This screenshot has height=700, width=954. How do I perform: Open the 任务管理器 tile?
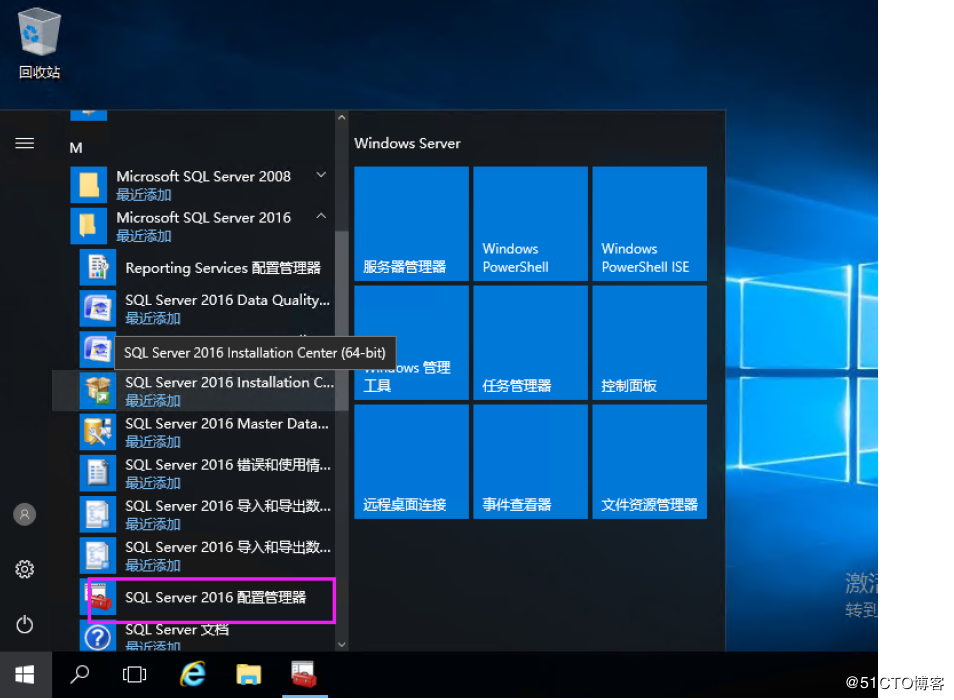click(531, 343)
